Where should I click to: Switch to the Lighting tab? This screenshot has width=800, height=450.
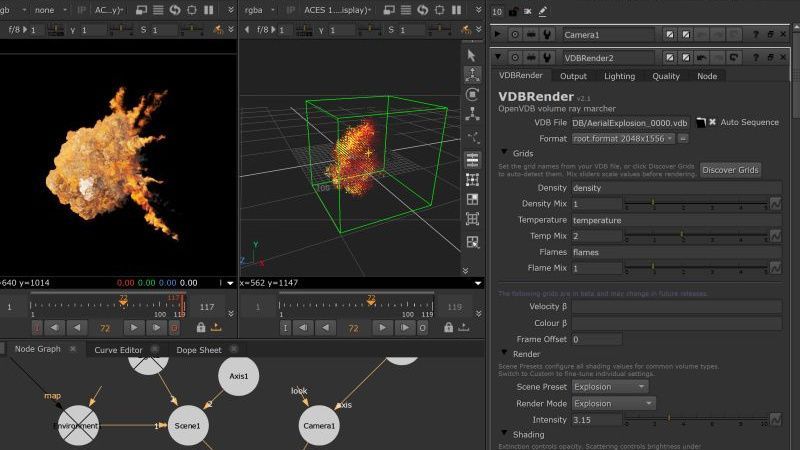619,76
